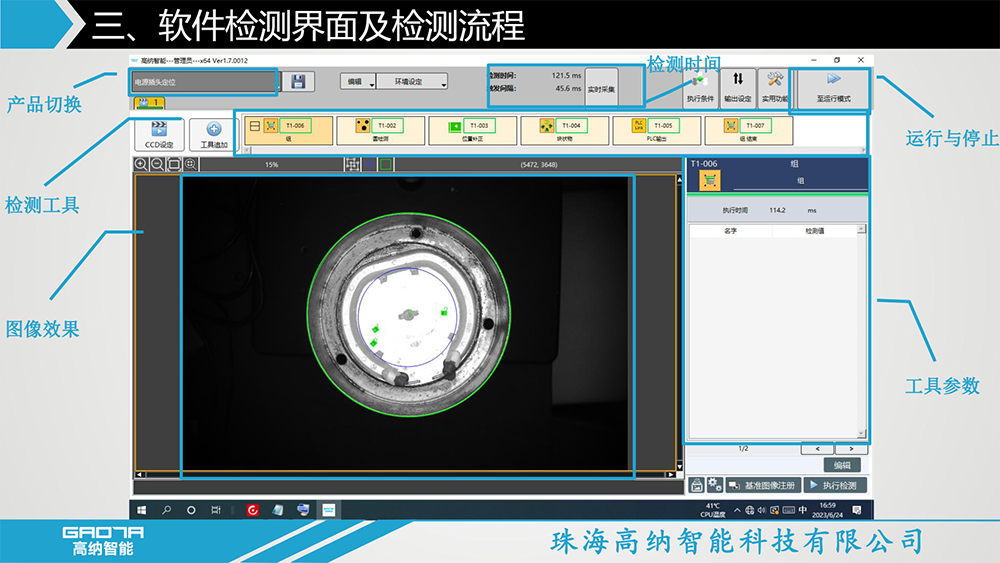Open the product selection combo box 电源插头定位
Screen dimensions: 1000x563
205,82
